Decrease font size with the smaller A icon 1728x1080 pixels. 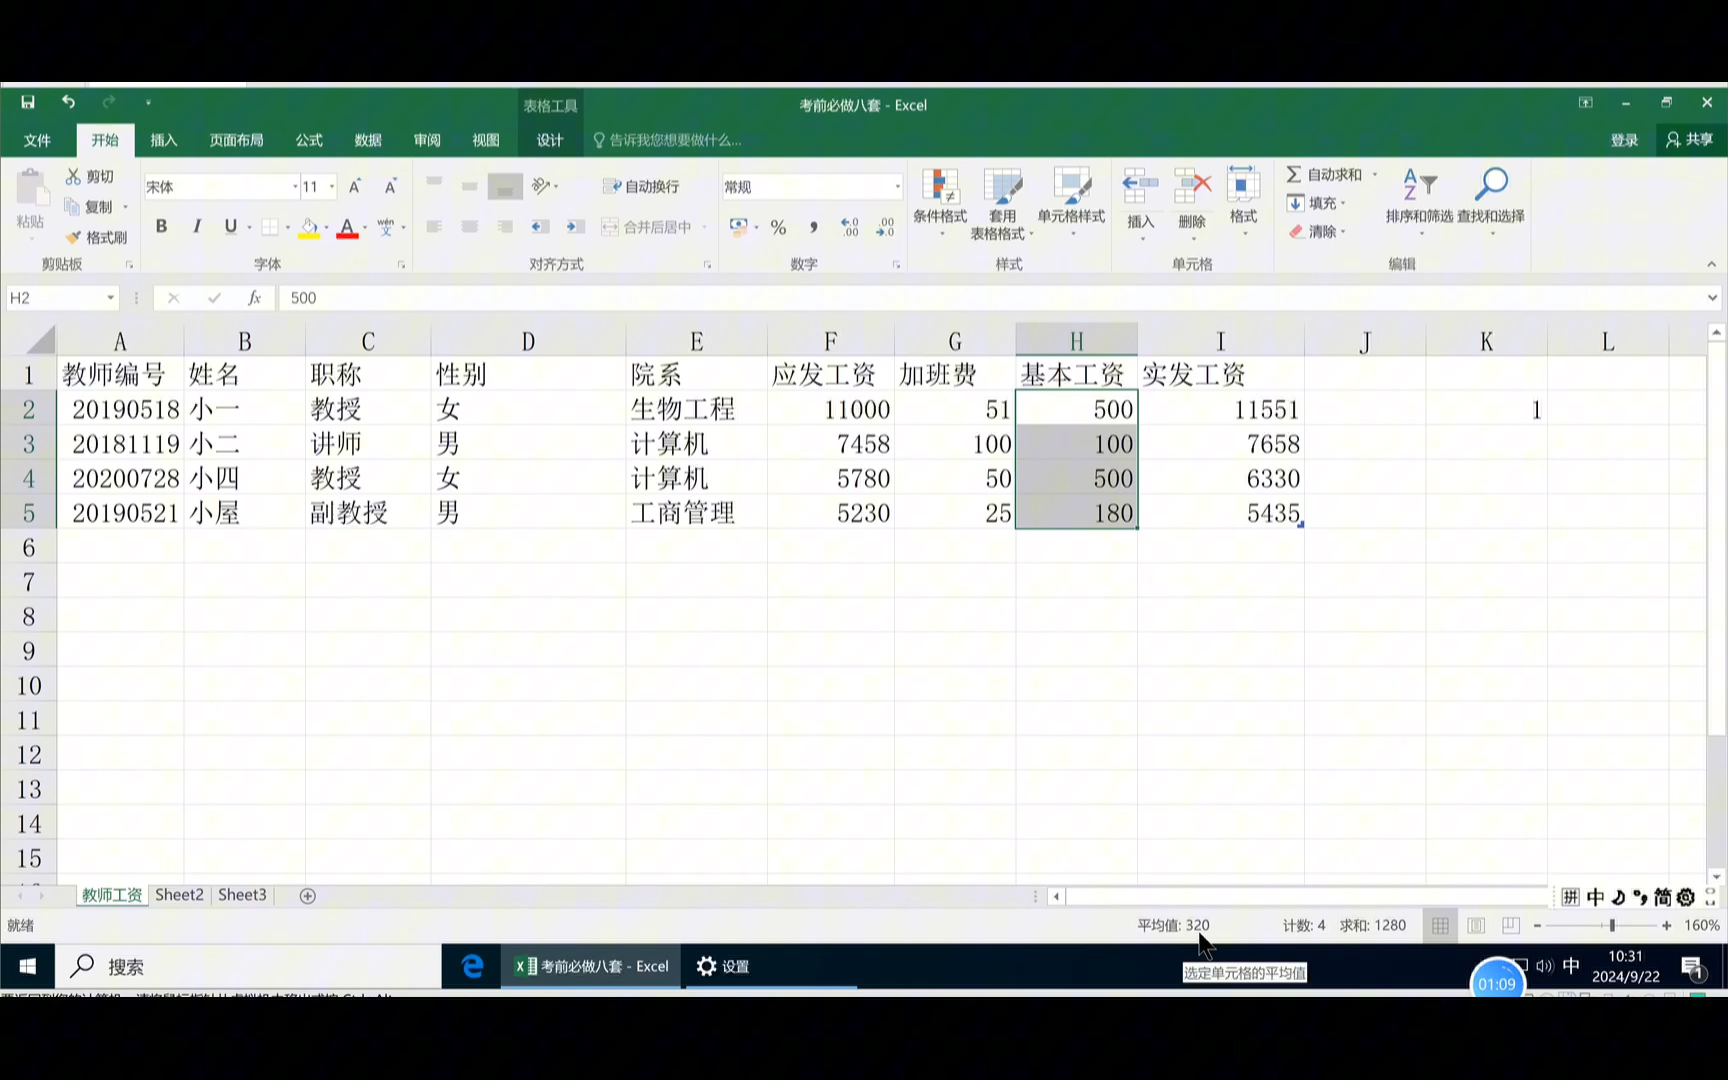(390, 186)
